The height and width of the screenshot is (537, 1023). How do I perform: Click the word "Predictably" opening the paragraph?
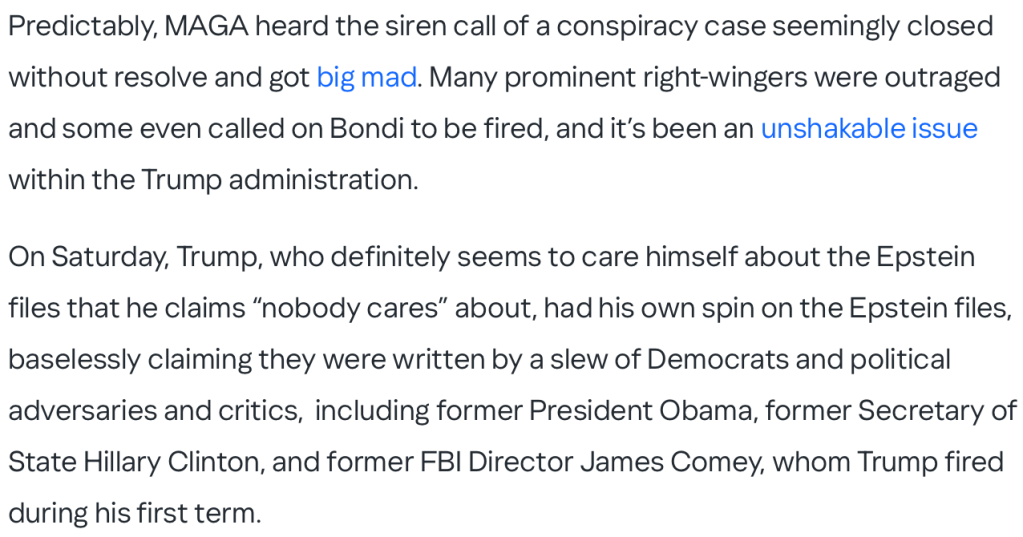(x=77, y=25)
